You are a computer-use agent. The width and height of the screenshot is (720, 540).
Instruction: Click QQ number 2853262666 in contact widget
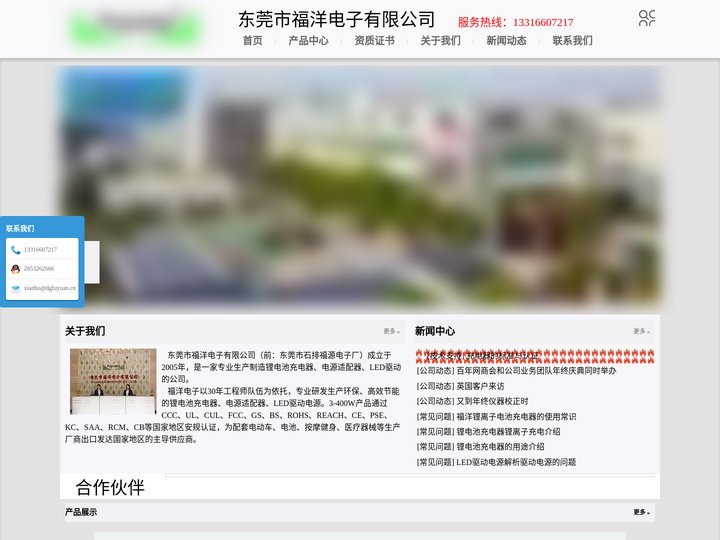point(39,269)
